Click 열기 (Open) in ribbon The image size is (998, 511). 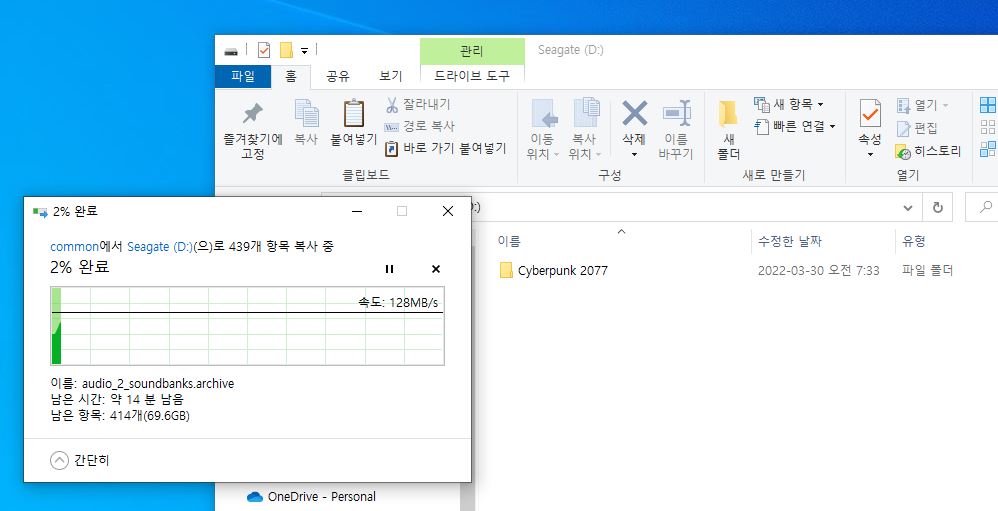(x=922, y=104)
